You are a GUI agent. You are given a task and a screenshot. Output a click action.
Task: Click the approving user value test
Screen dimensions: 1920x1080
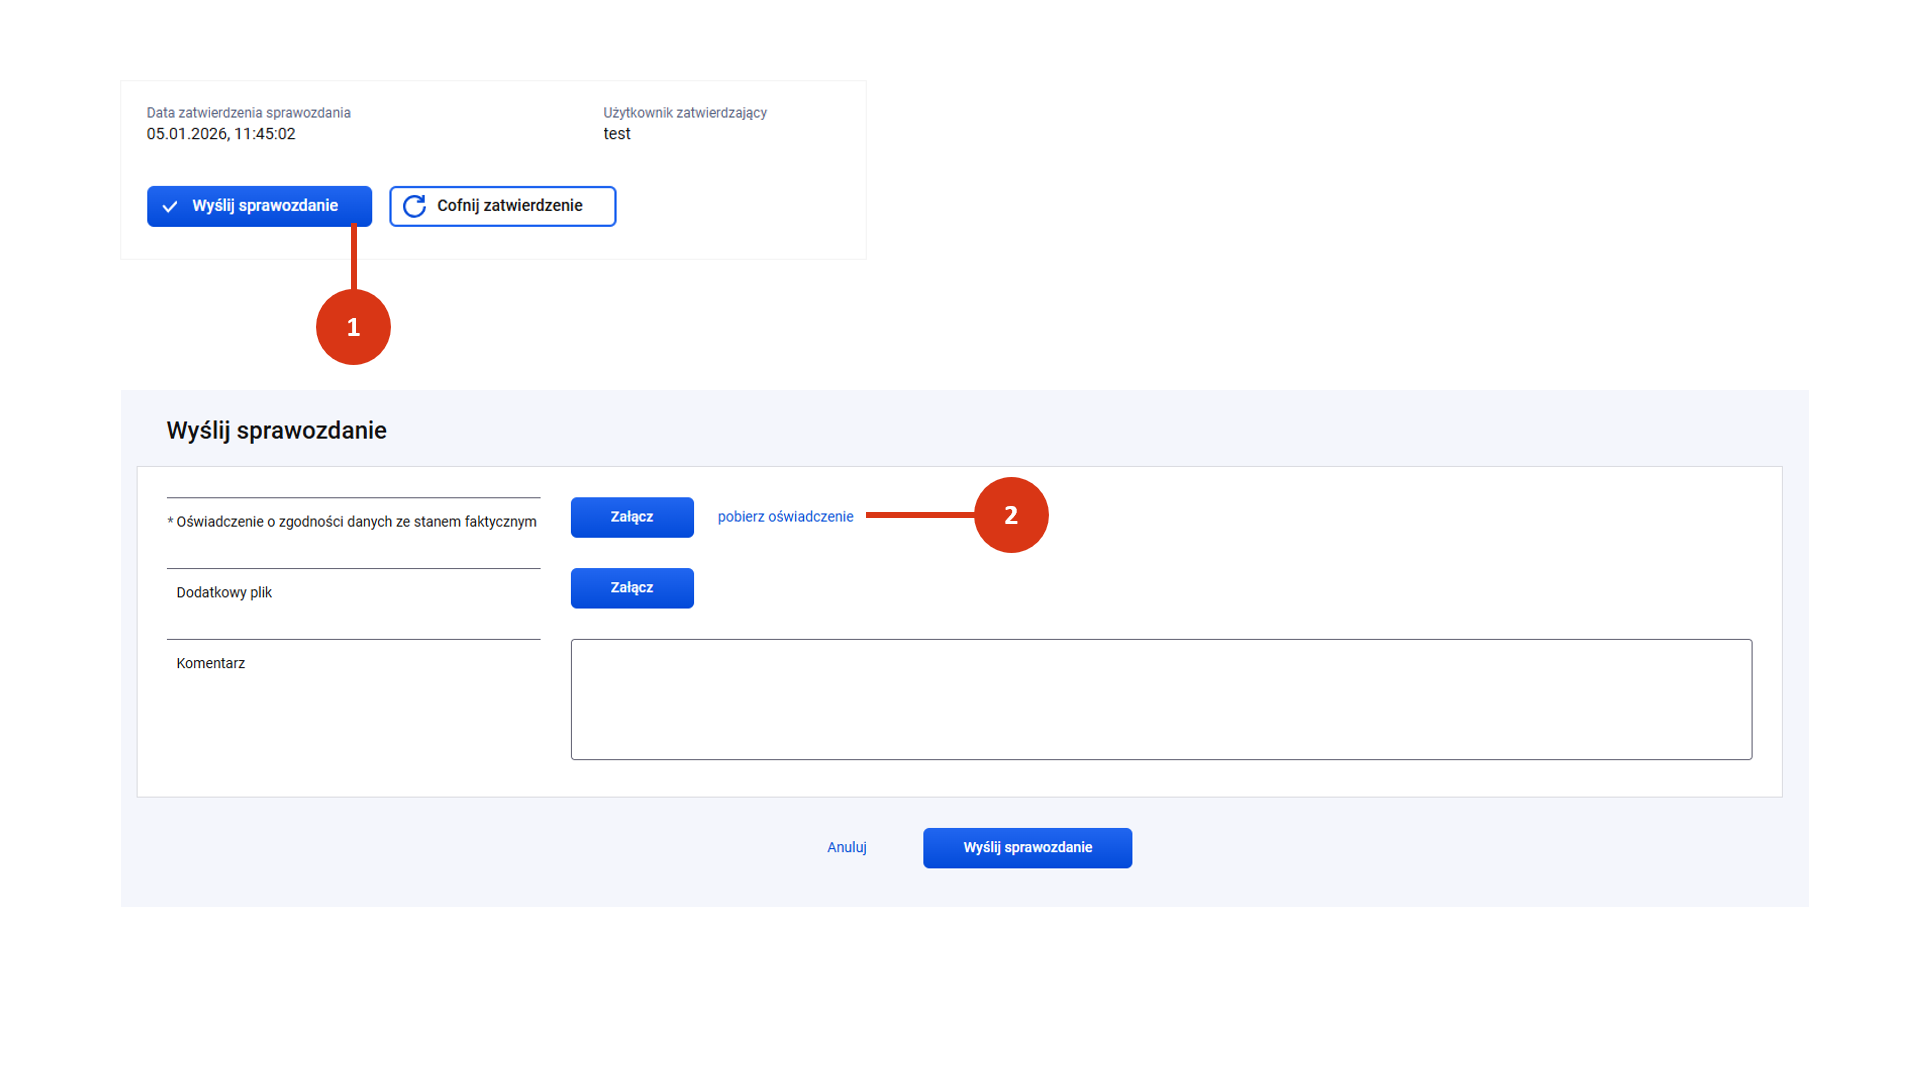click(616, 134)
